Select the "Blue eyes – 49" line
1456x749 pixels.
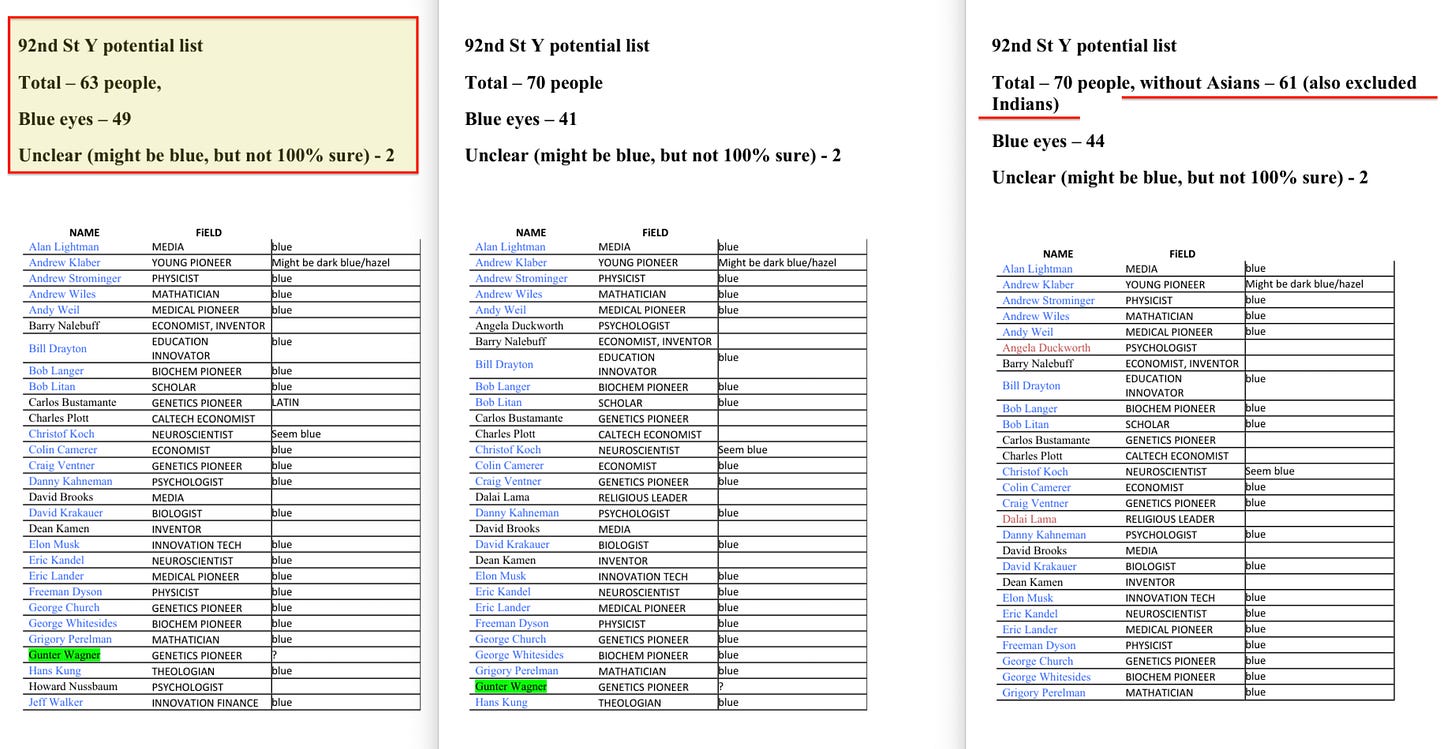point(75,119)
